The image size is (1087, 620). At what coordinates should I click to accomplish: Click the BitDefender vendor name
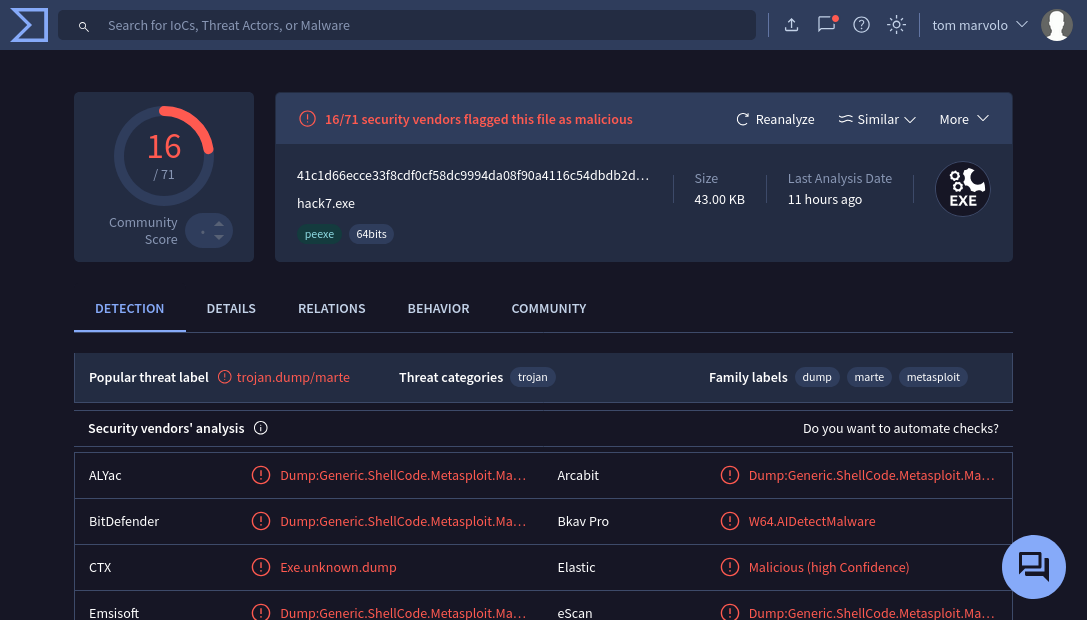click(124, 521)
